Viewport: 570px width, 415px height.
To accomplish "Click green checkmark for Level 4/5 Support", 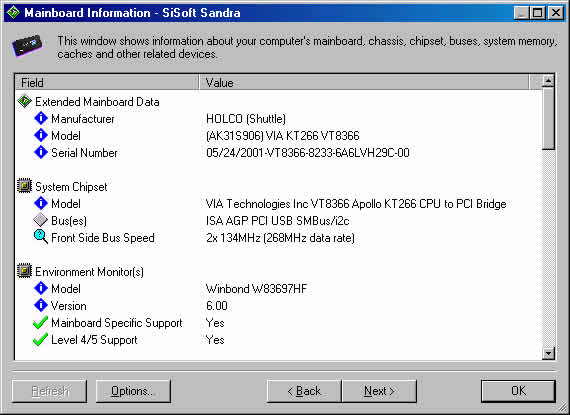I will click(40, 339).
